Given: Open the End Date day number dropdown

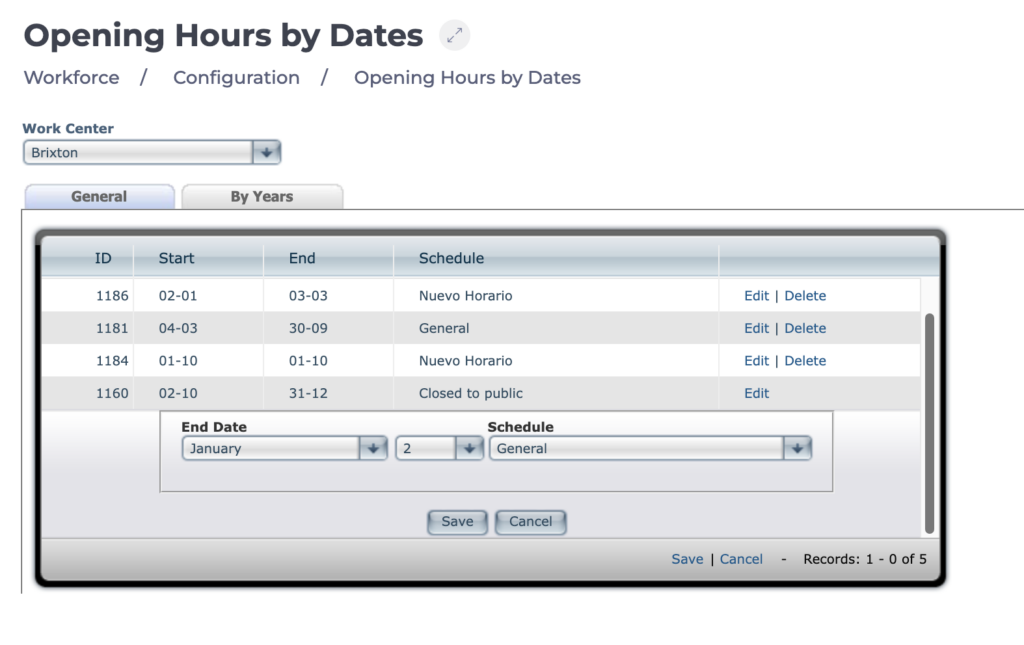Looking at the screenshot, I should coord(469,449).
